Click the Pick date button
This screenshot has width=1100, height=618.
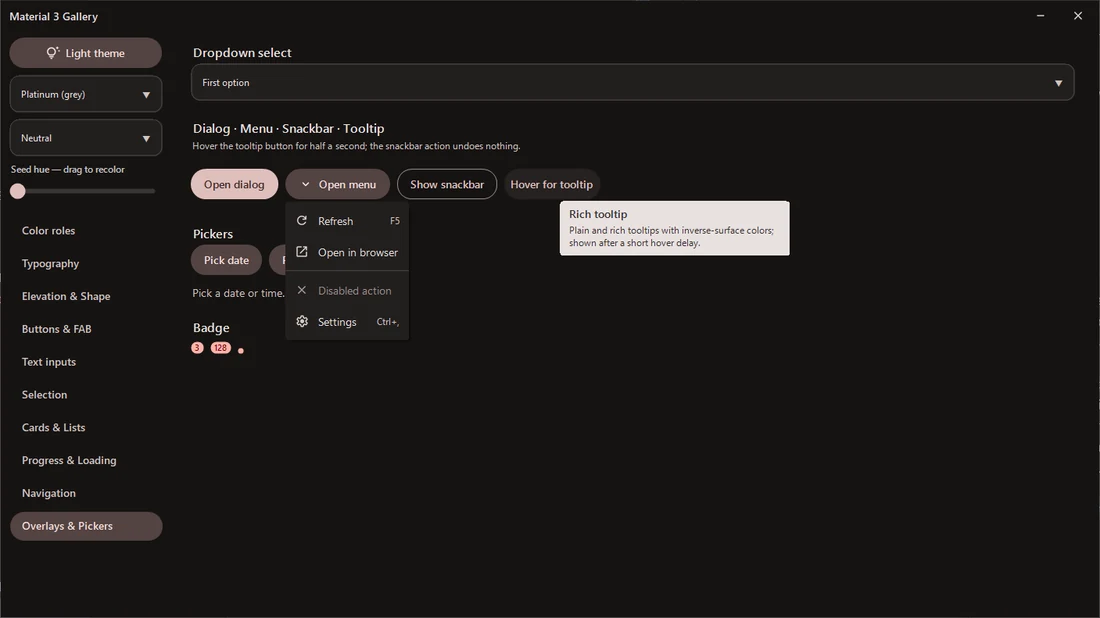[226, 260]
